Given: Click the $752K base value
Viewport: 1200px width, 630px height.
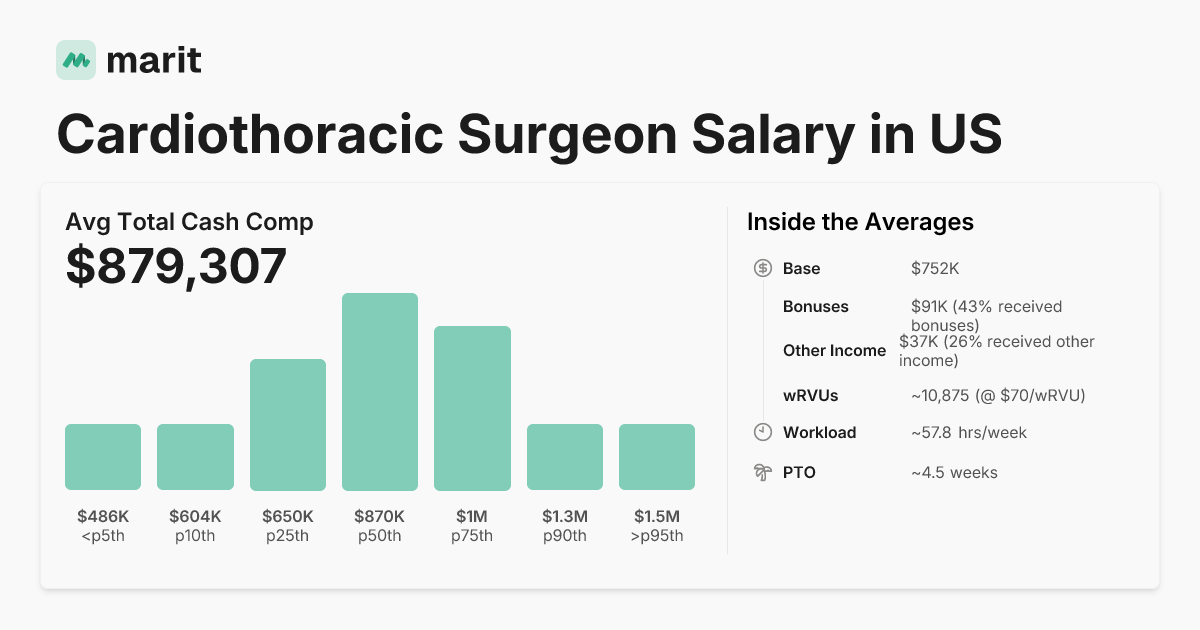Looking at the screenshot, I should click(x=934, y=268).
